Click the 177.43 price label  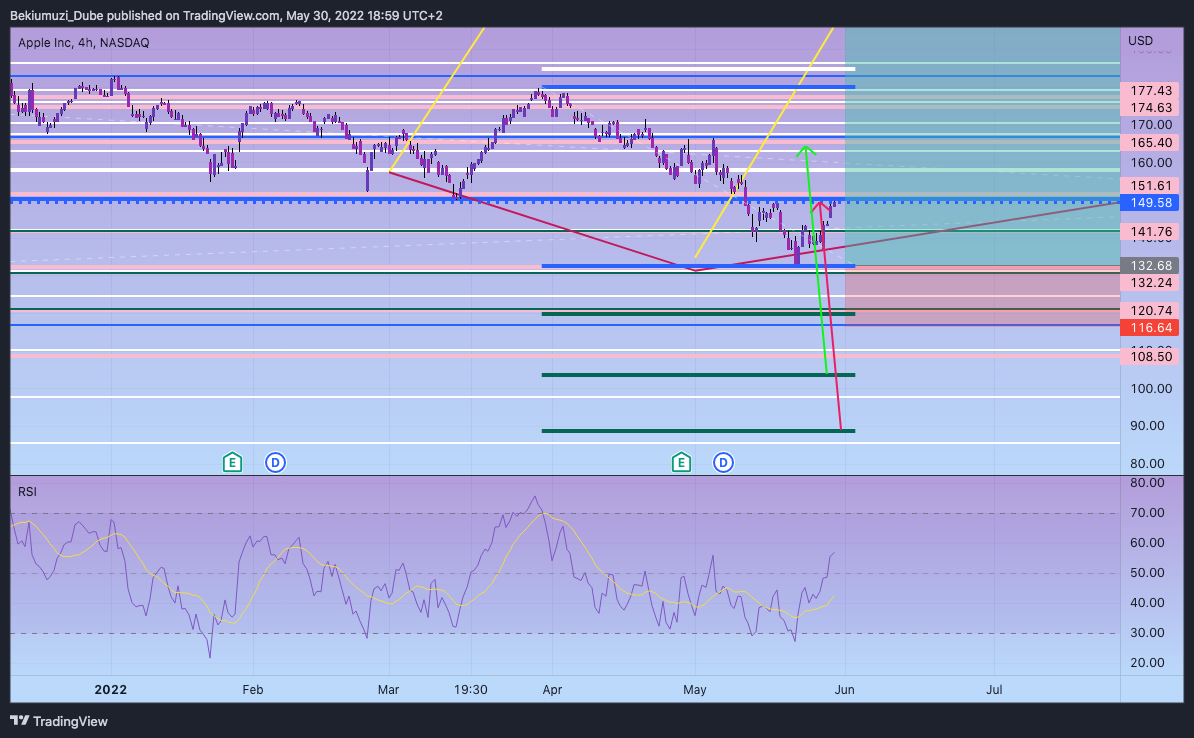[x=1150, y=91]
